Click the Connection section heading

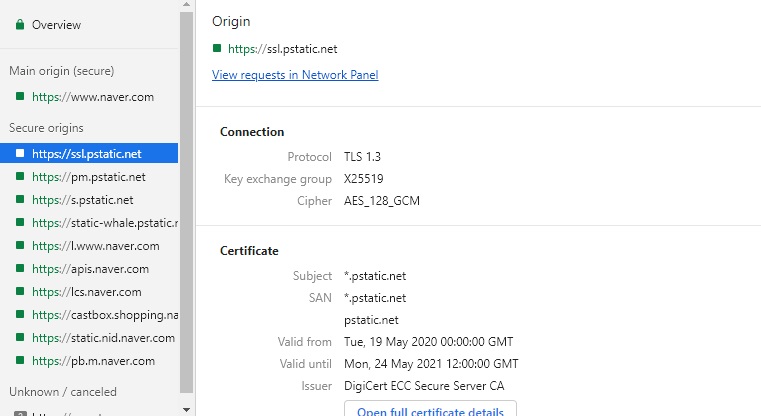pyautogui.click(x=252, y=132)
